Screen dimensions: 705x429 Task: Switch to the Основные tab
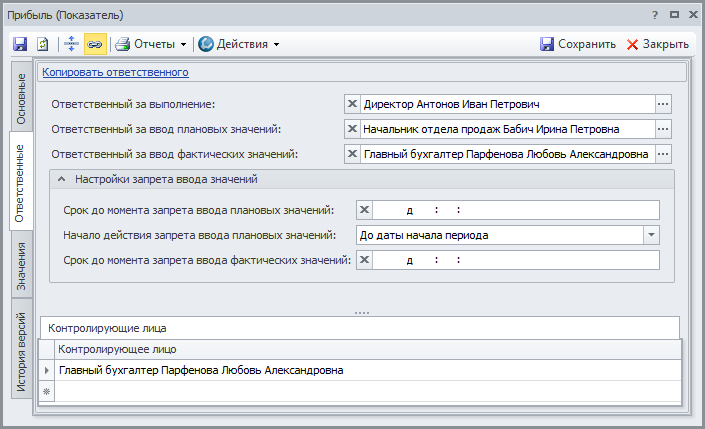pos(21,99)
